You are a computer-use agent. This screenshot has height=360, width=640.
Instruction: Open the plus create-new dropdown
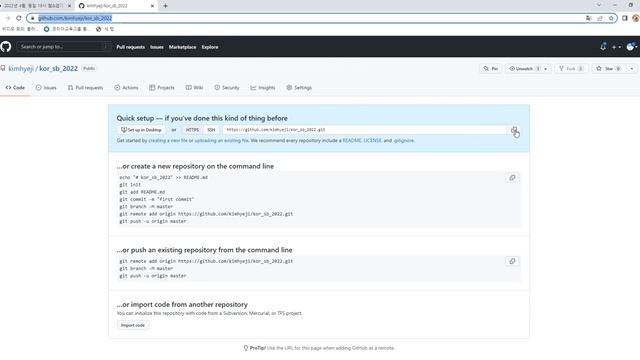tap(616, 47)
